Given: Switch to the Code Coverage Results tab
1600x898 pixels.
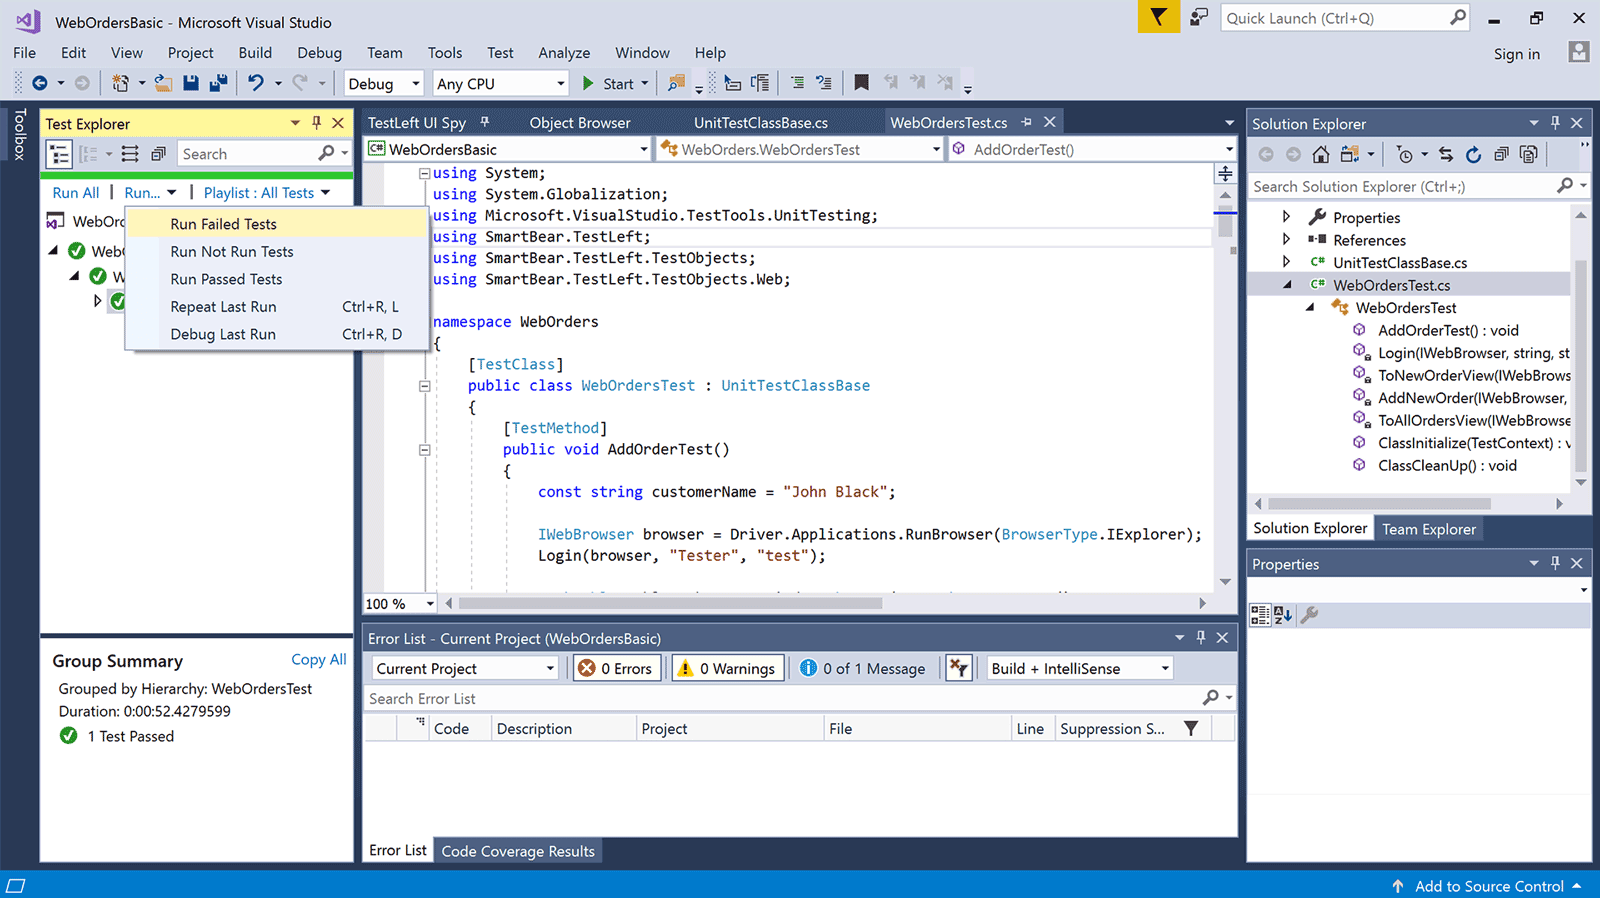Looking at the screenshot, I should click(x=518, y=851).
